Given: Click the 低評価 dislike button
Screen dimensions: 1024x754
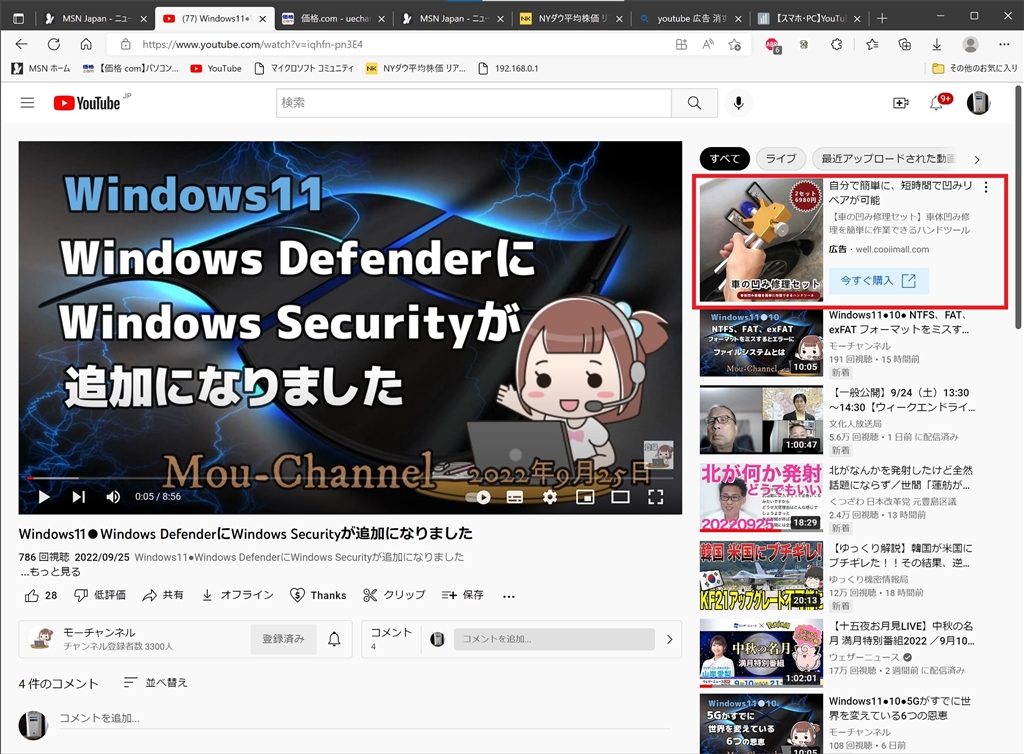Looking at the screenshot, I should [x=100, y=595].
